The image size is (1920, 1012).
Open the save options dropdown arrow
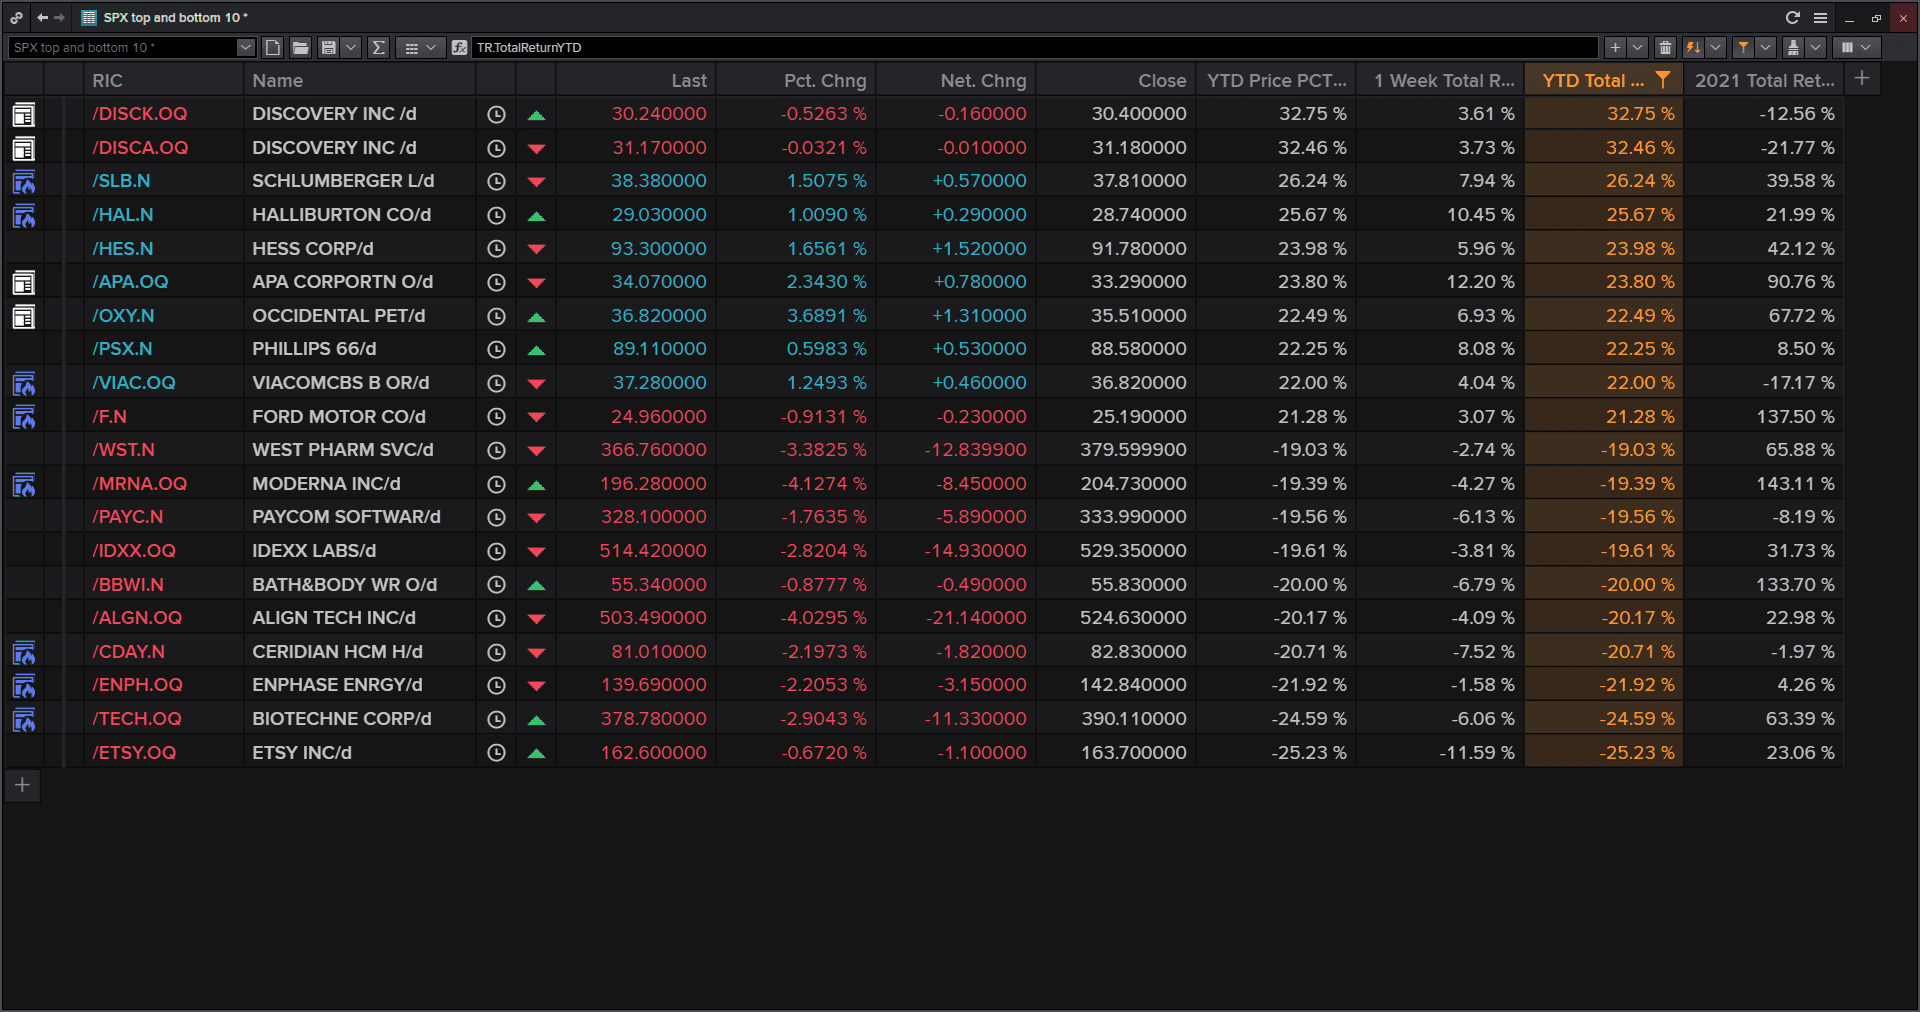coord(351,47)
